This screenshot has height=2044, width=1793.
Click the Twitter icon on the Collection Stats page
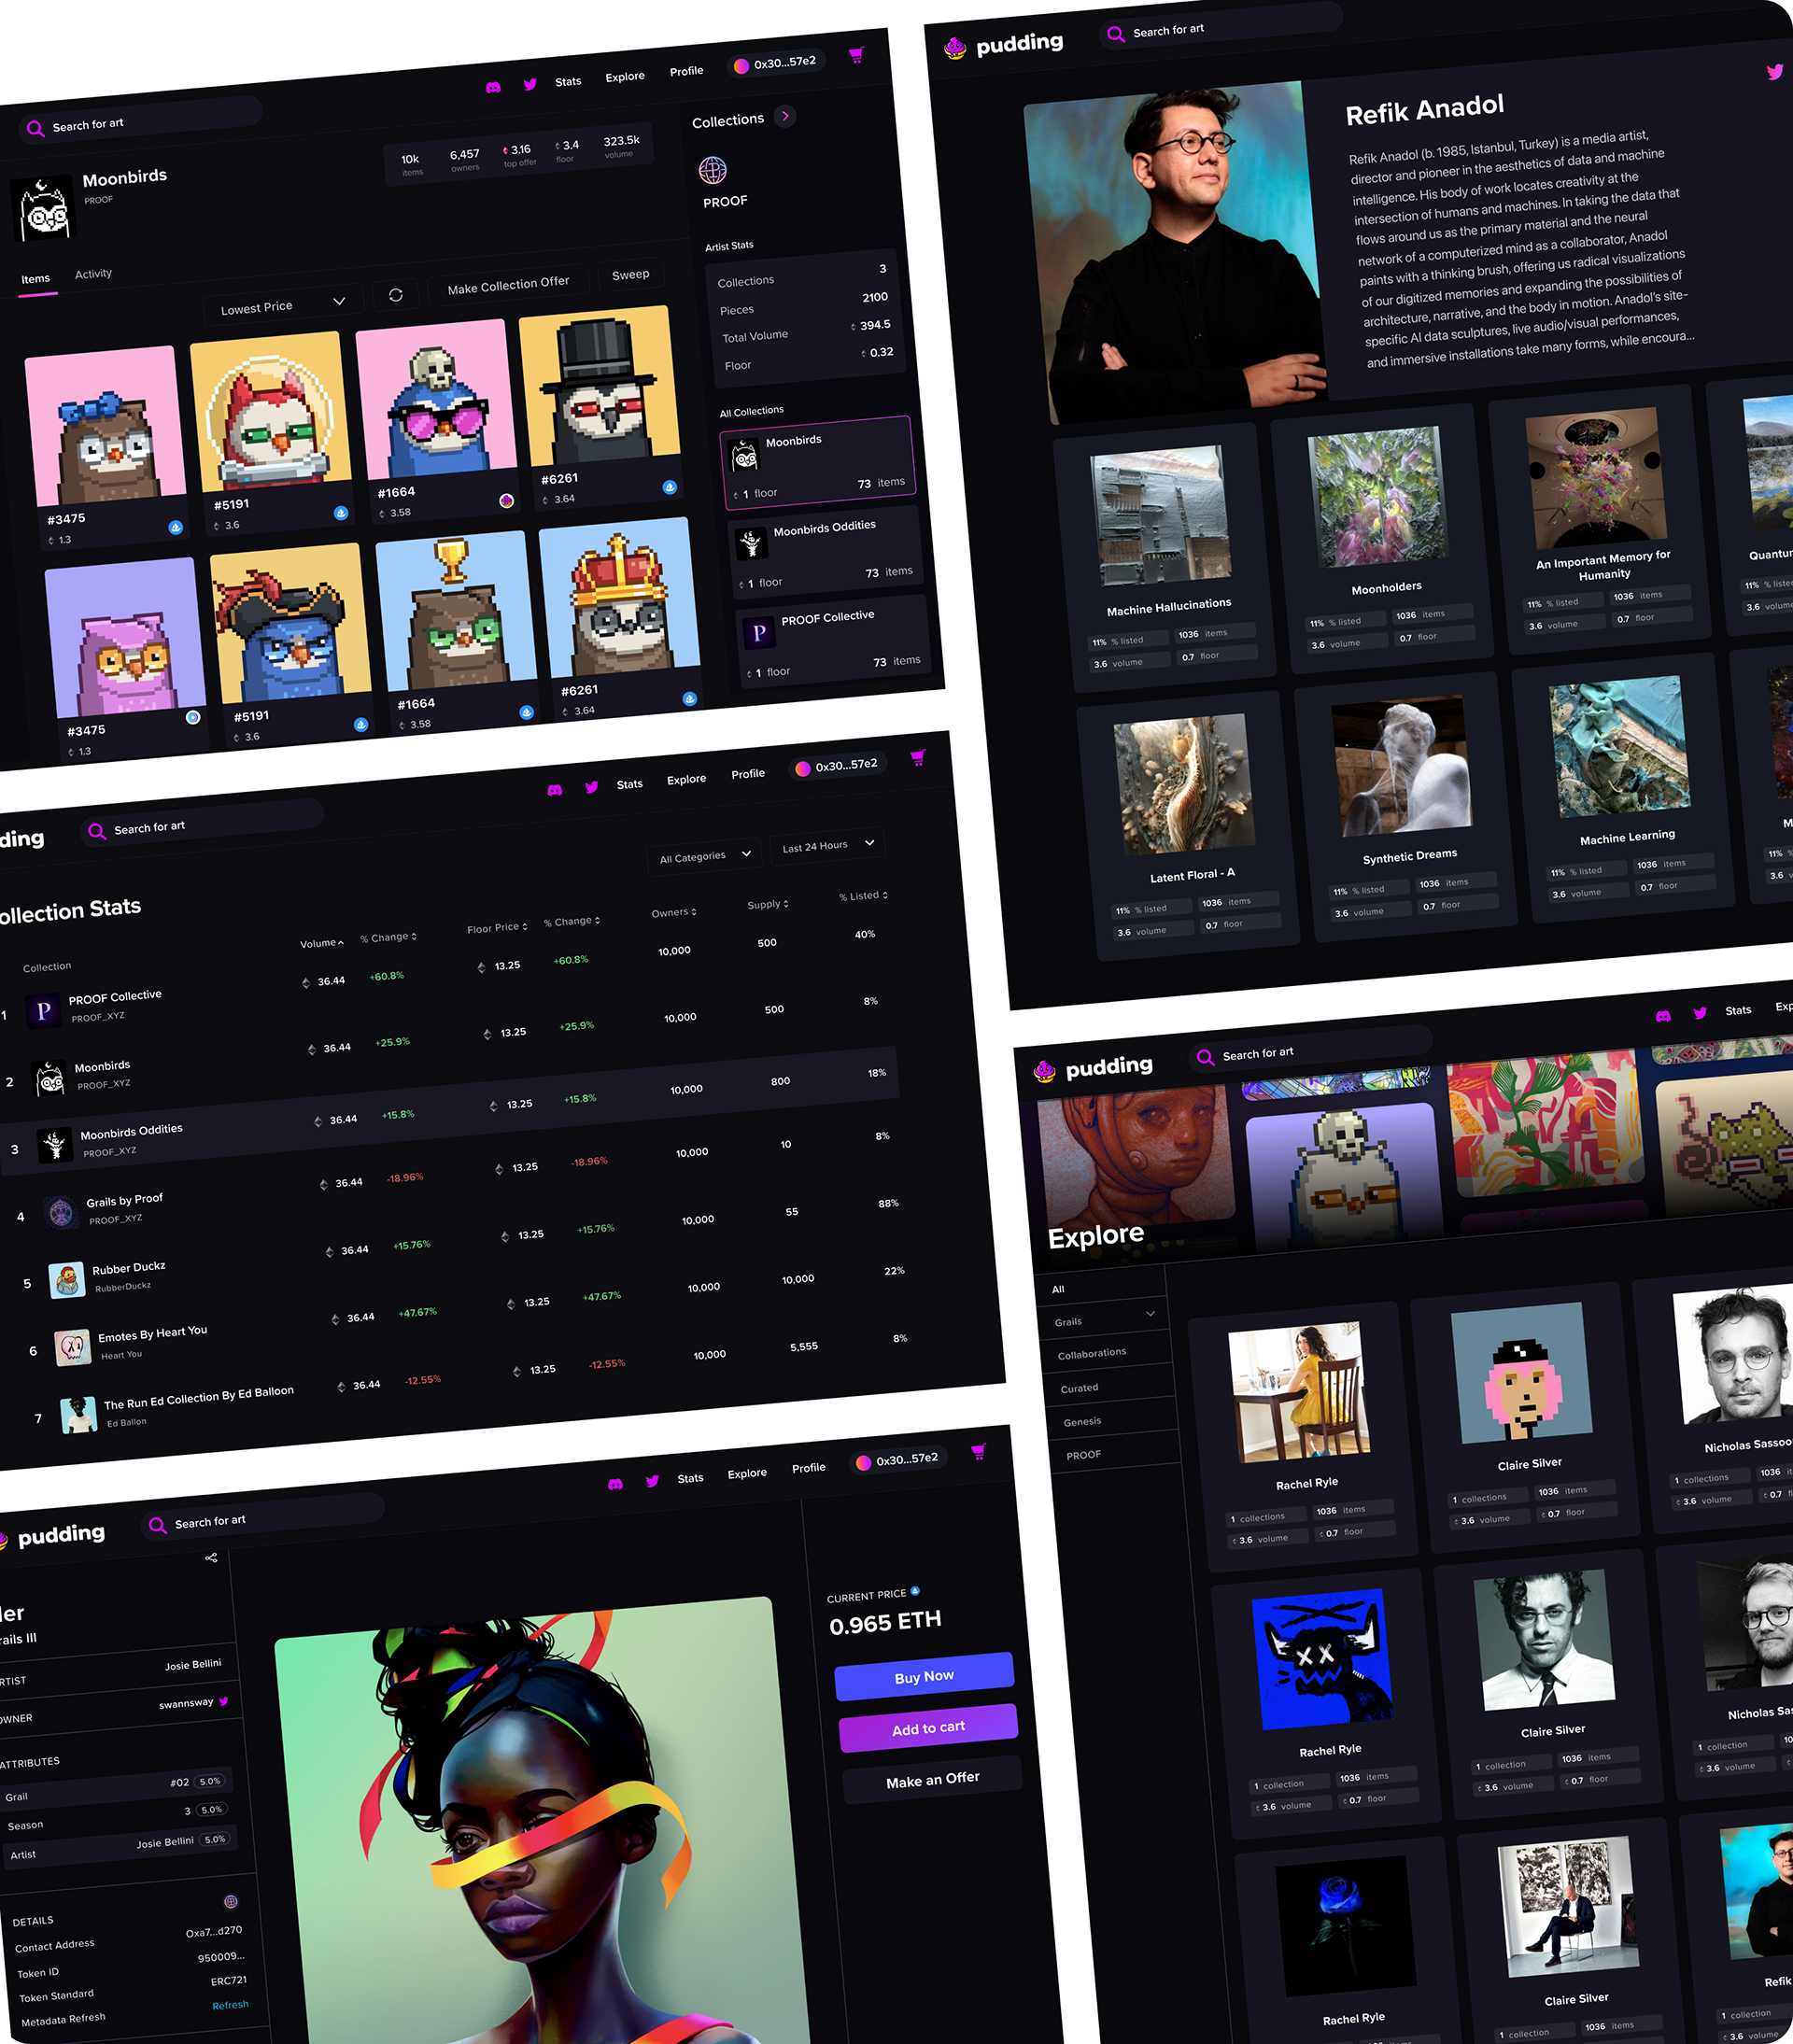point(592,788)
